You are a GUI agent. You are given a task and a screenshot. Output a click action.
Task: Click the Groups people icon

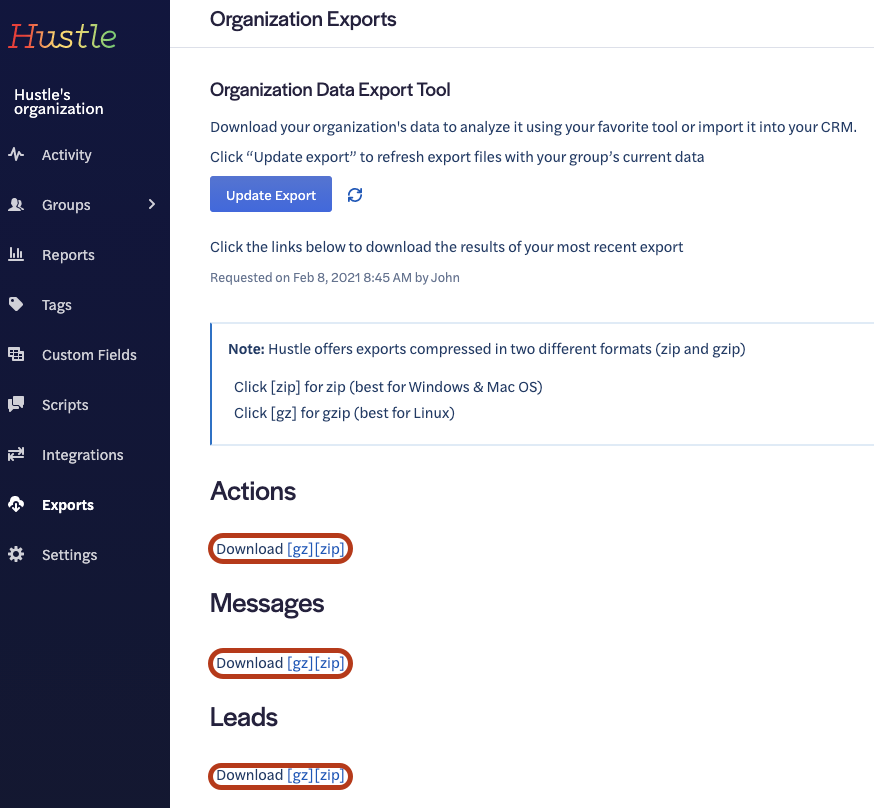coord(16,205)
